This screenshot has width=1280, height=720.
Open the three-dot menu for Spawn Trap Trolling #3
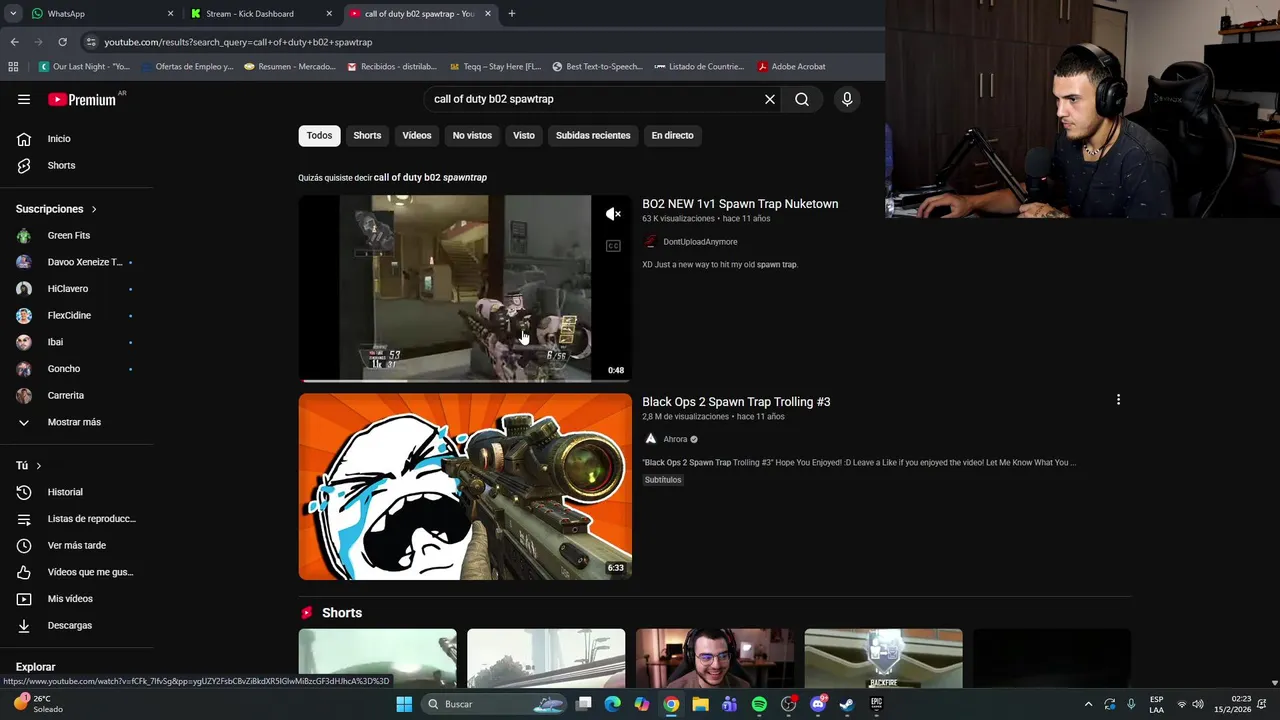point(1118,400)
